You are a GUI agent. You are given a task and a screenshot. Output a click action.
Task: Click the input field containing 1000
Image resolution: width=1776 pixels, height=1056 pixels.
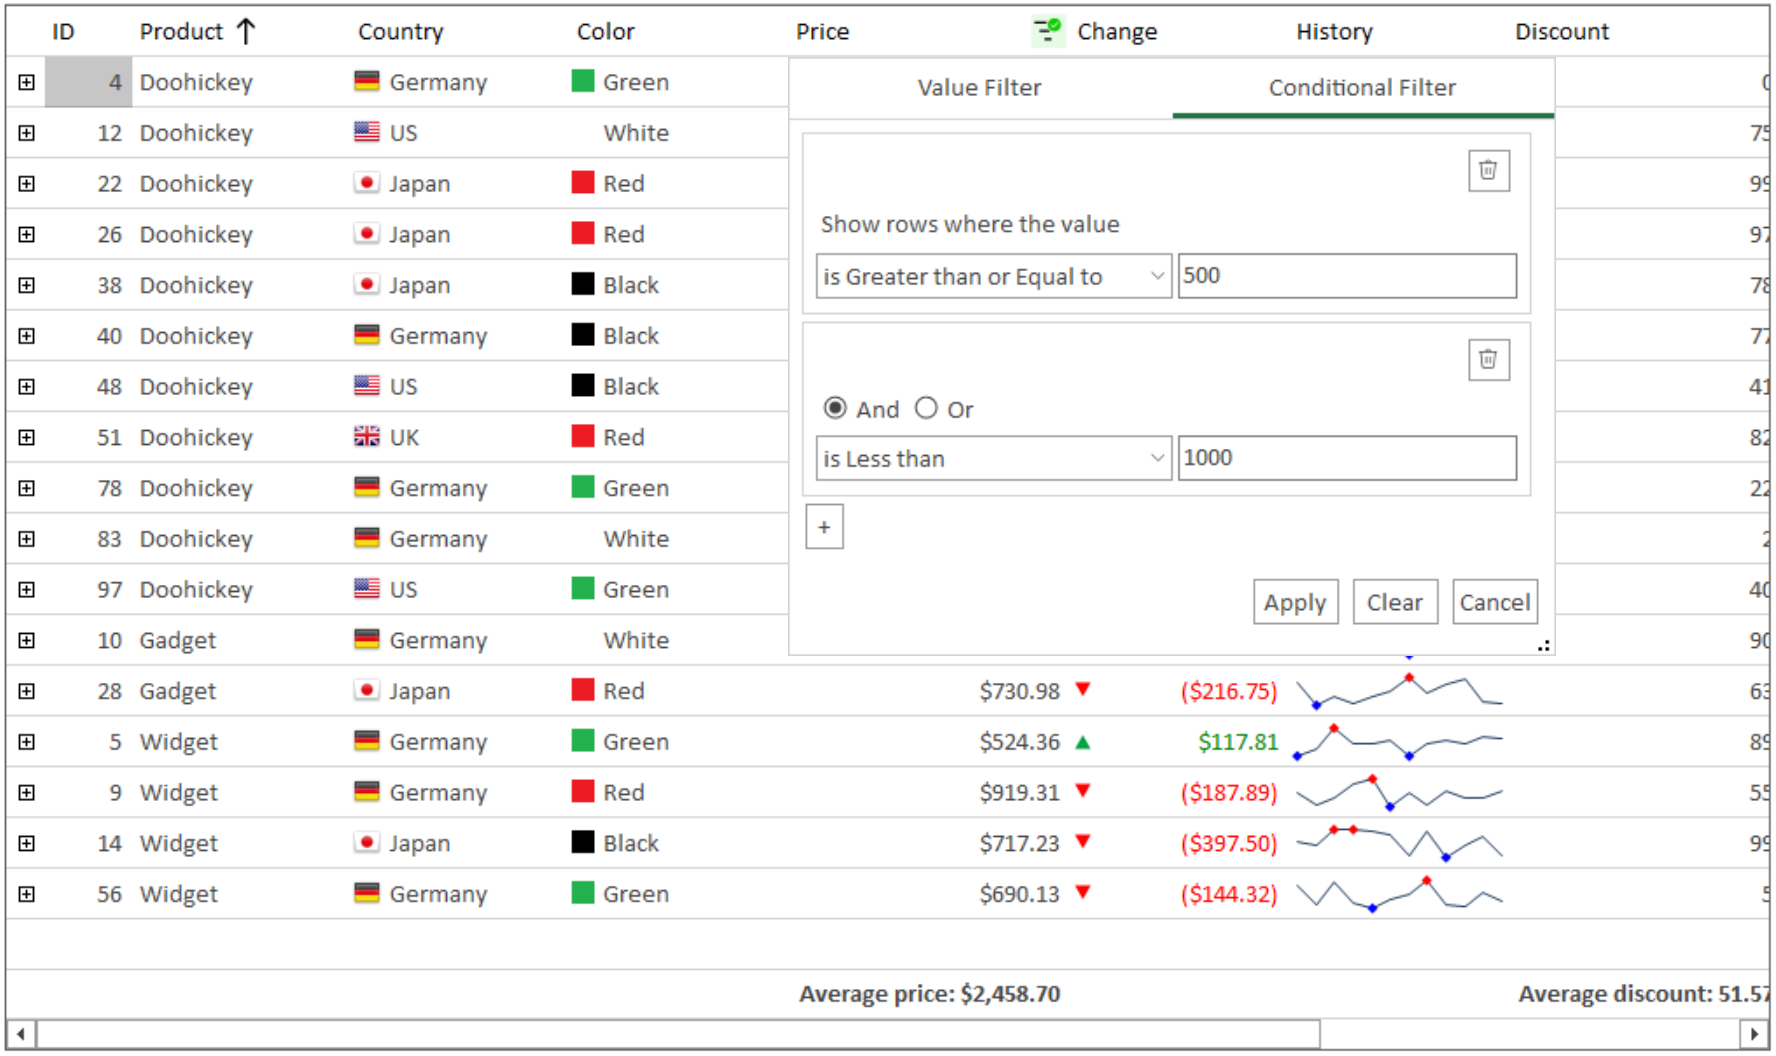click(x=1346, y=458)
